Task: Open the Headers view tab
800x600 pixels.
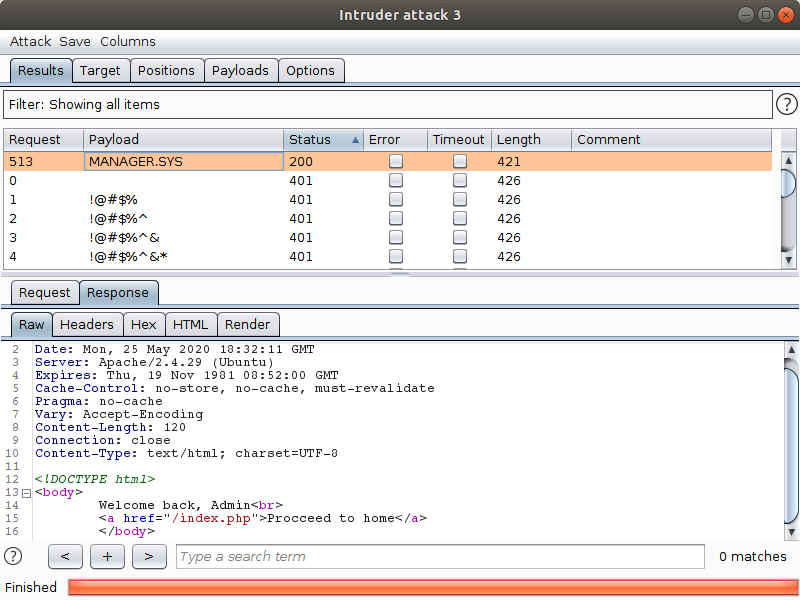Action: click(x=87, y=324)
